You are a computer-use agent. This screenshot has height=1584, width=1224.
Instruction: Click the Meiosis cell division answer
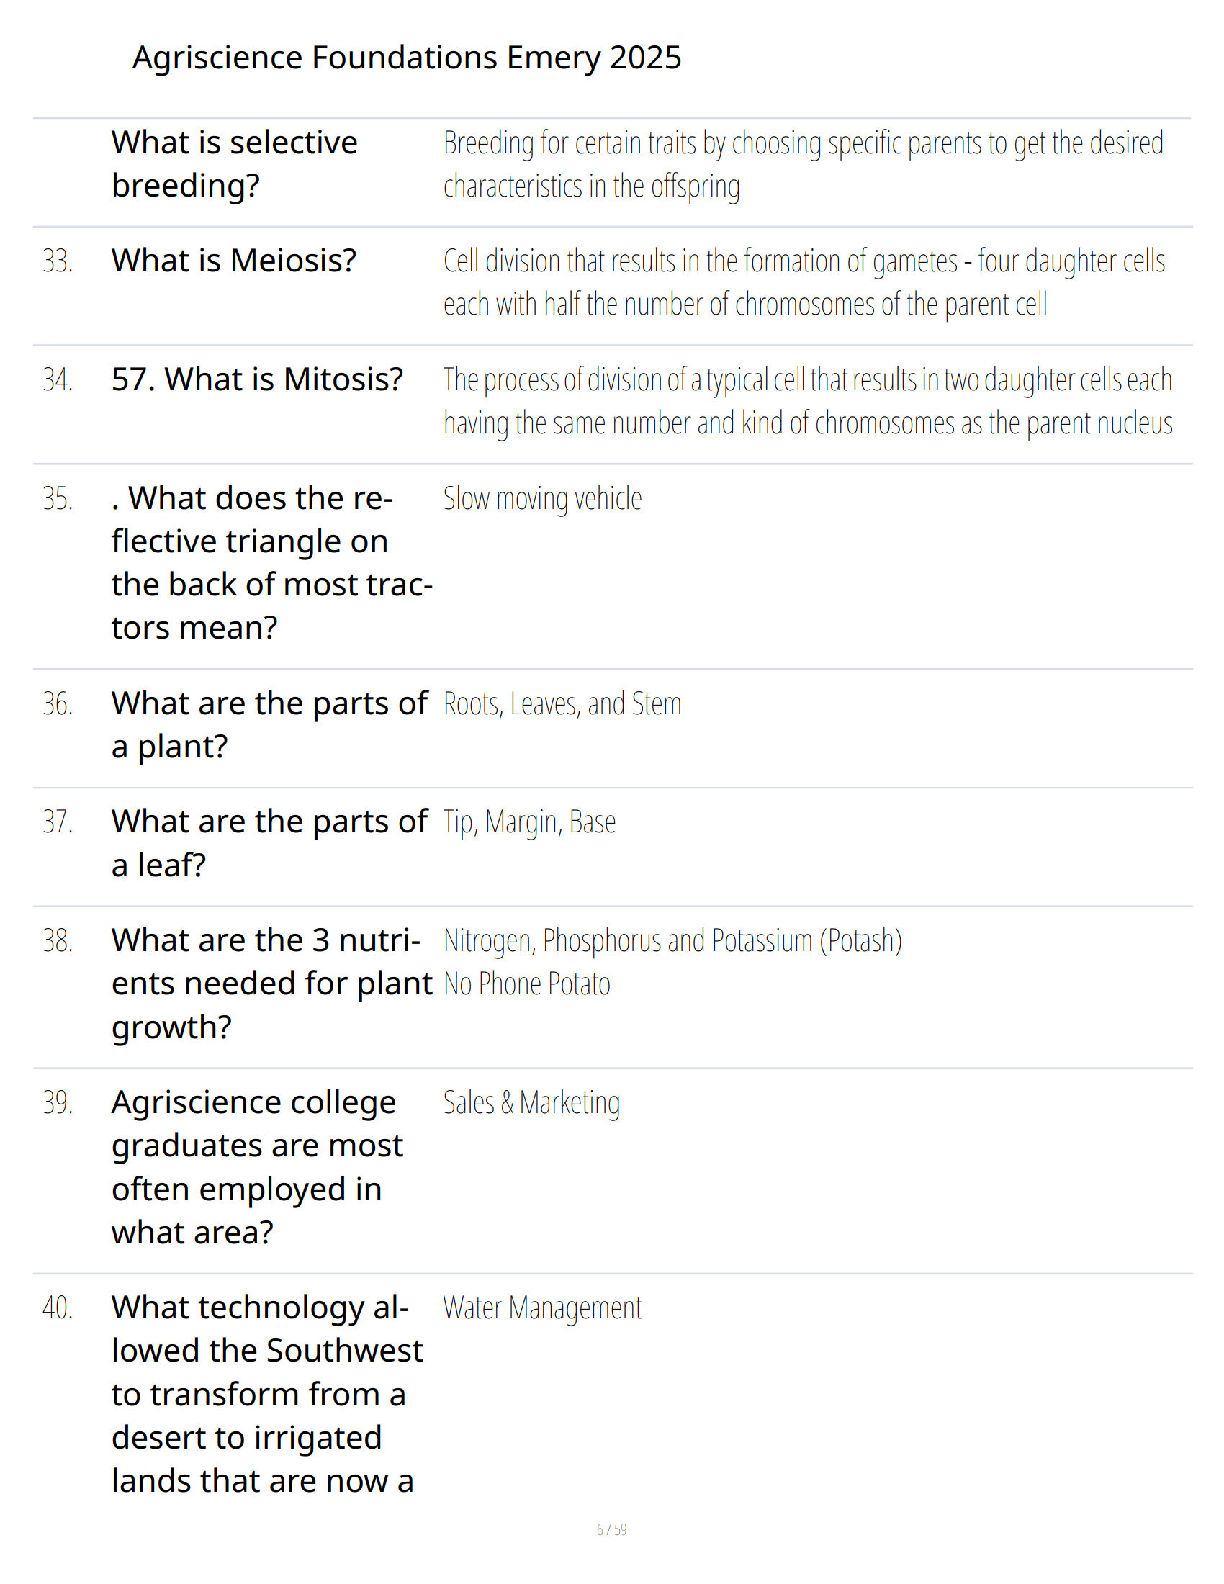point(804,282)
